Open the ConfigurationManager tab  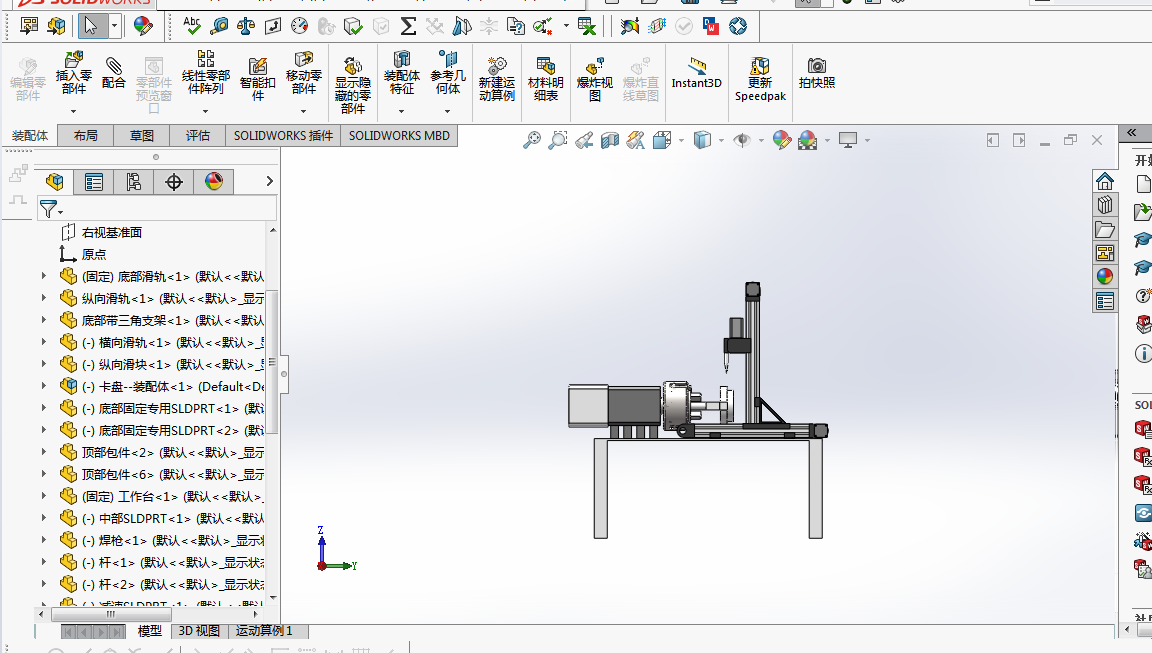(134, 181)
